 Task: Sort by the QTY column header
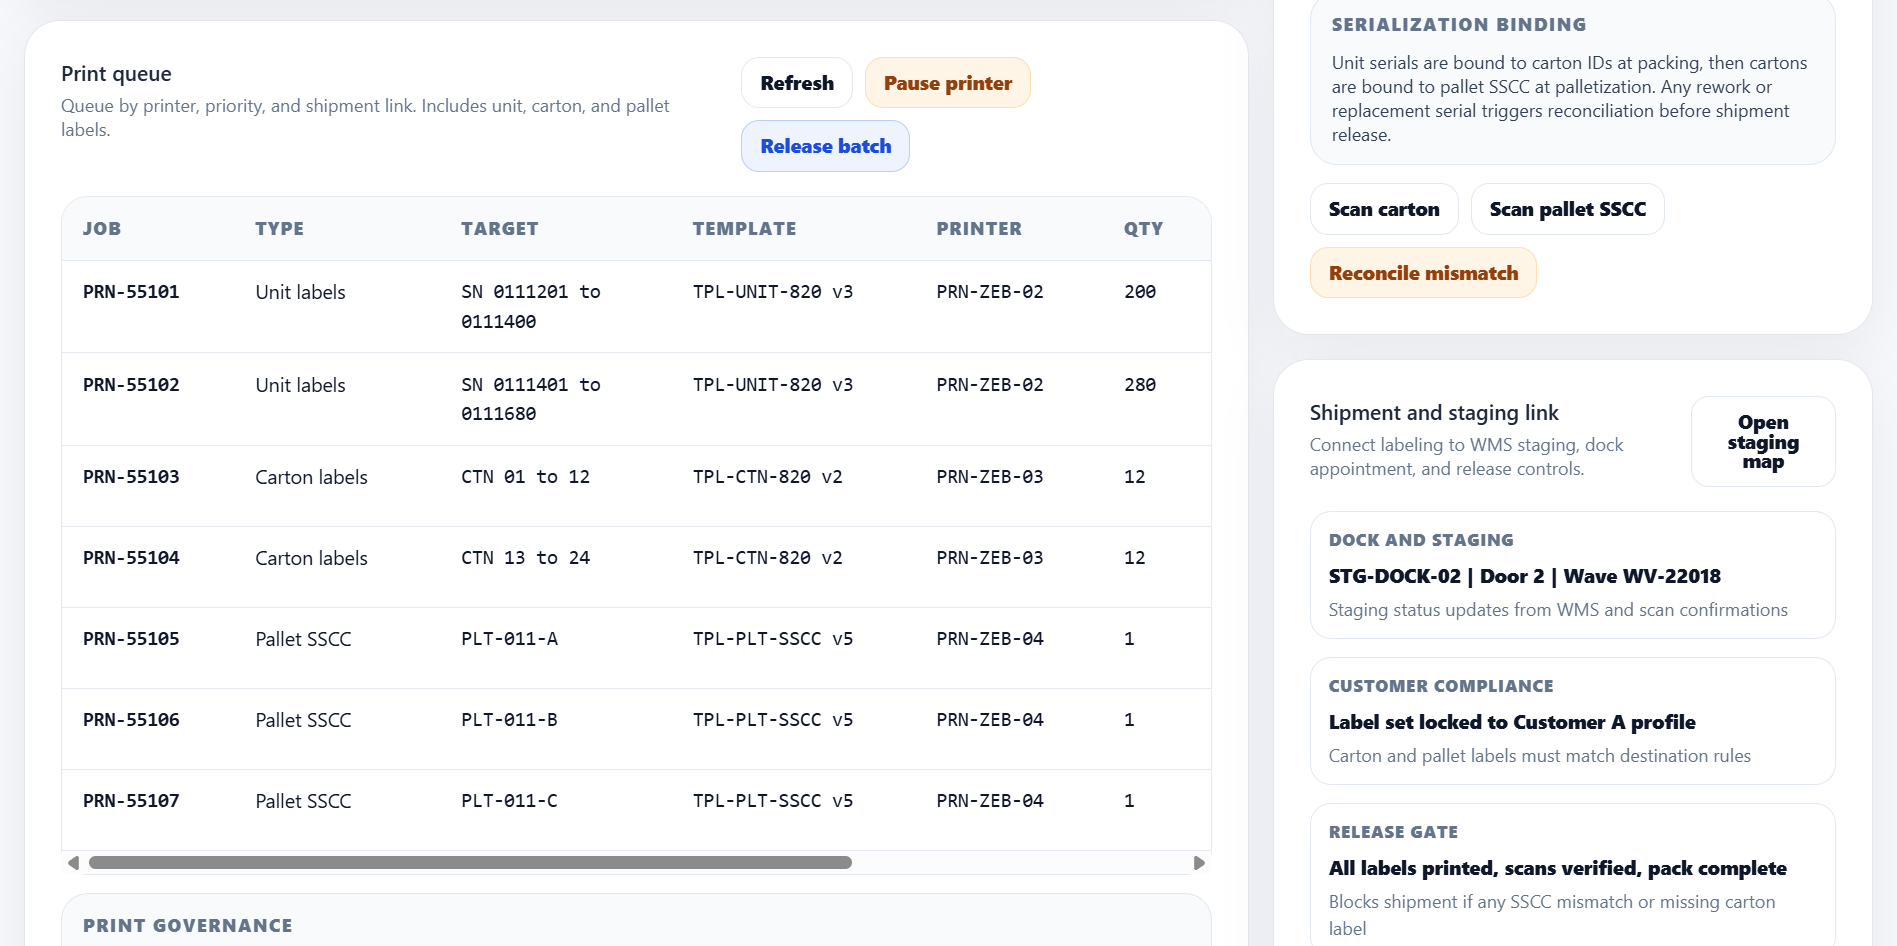click(x=1143, y=229)
